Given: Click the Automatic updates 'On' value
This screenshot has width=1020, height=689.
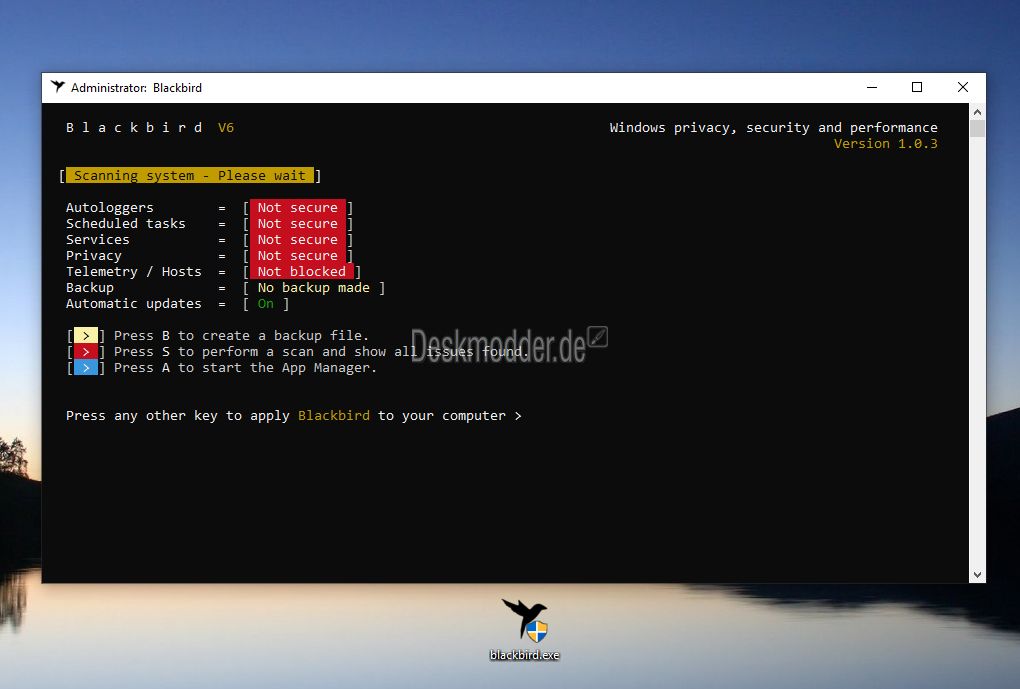Looking at the screenshot, I should [x=265, y=304].
